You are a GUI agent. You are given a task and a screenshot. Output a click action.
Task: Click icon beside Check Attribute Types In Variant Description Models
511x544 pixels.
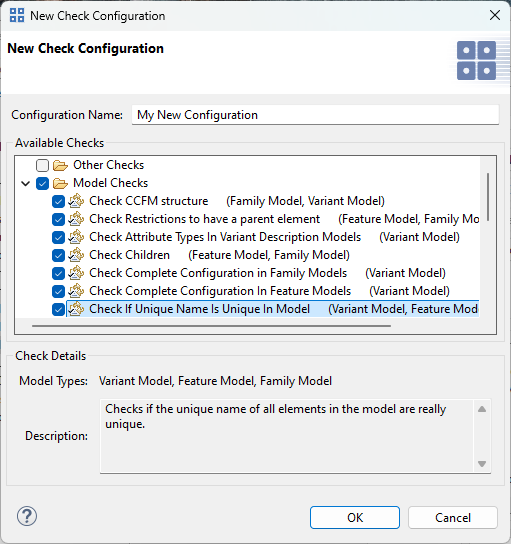coord(76,237)
